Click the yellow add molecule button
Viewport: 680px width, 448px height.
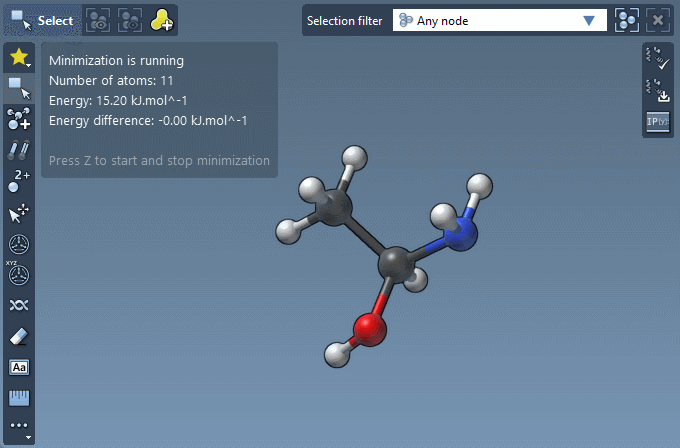[161, 20]
